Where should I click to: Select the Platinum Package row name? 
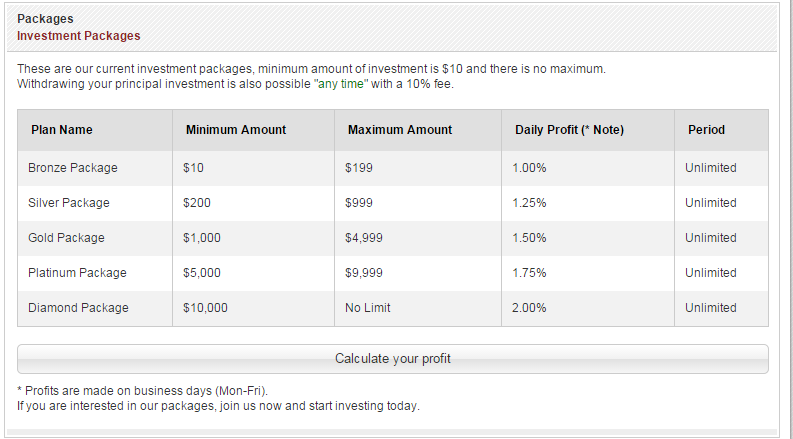coord(77,273)
